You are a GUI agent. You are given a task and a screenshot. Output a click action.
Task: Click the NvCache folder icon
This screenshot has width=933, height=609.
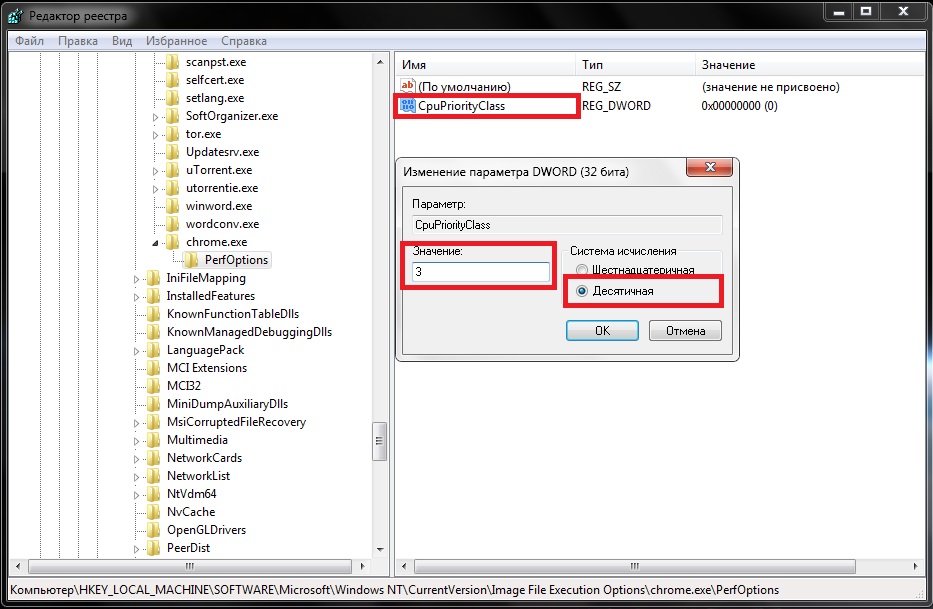pos(153,512)
